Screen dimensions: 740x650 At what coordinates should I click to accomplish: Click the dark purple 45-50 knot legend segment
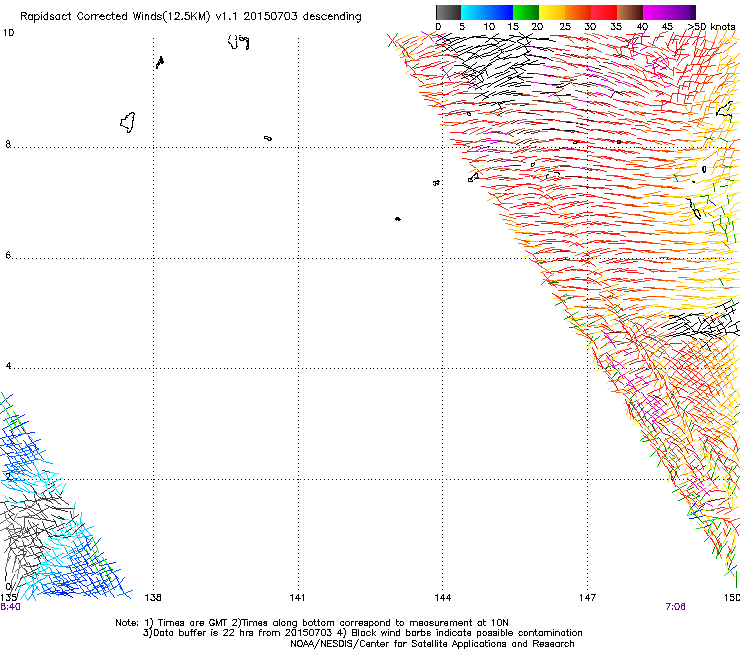(682, 12)
